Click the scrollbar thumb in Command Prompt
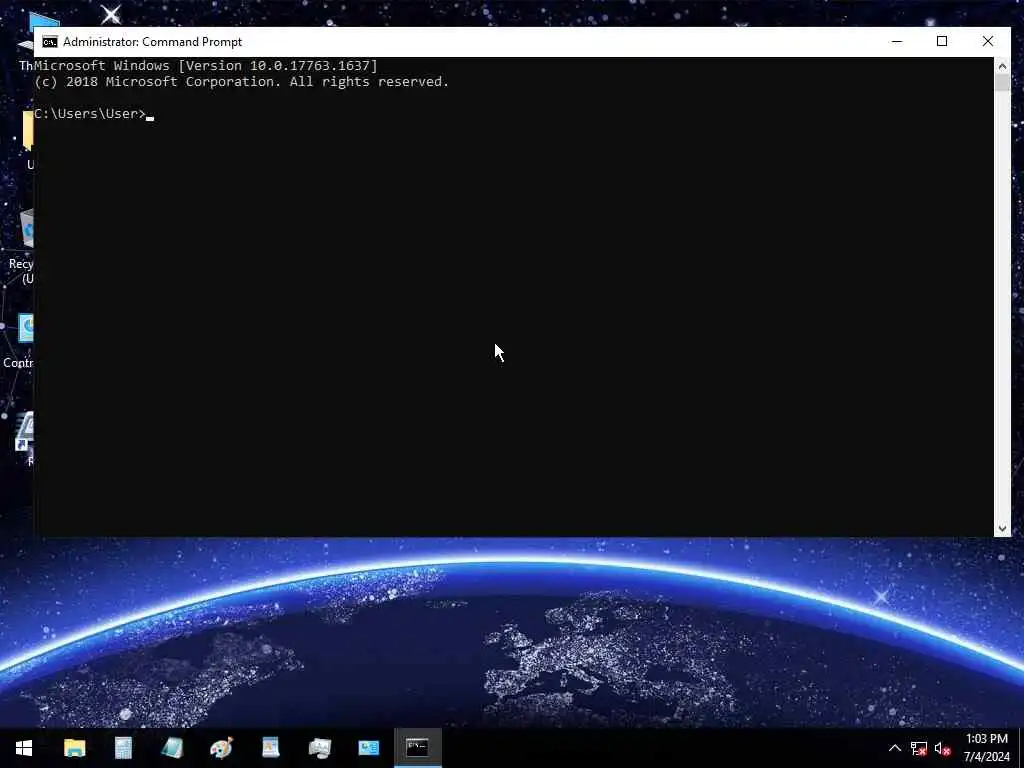Image resolution: width=1024 pixels, height=768 pixels. [1002, 83]
